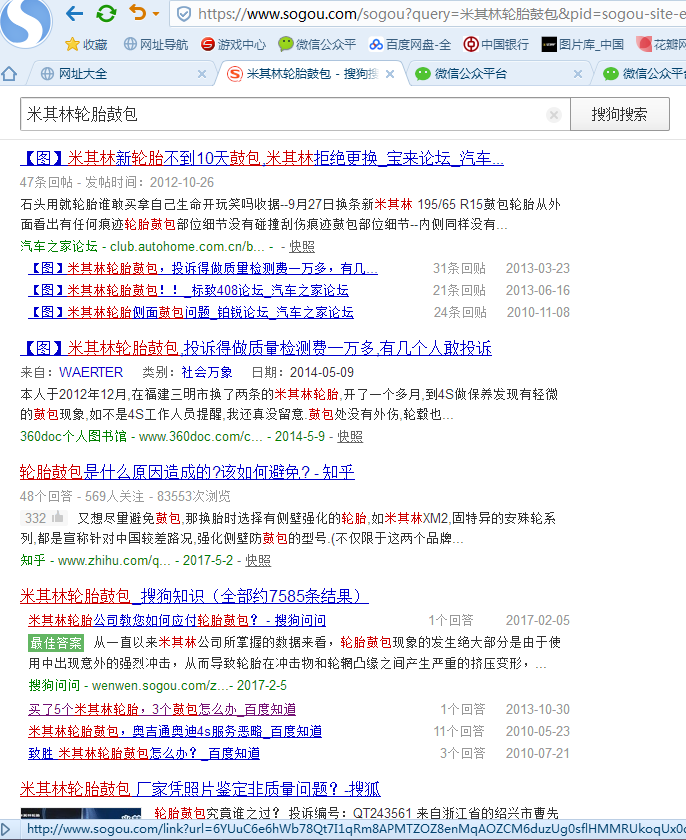The image size is (686, 840).
Task: Open the 百度网盘-全 bookmark
Action: (x=410, y=44)
